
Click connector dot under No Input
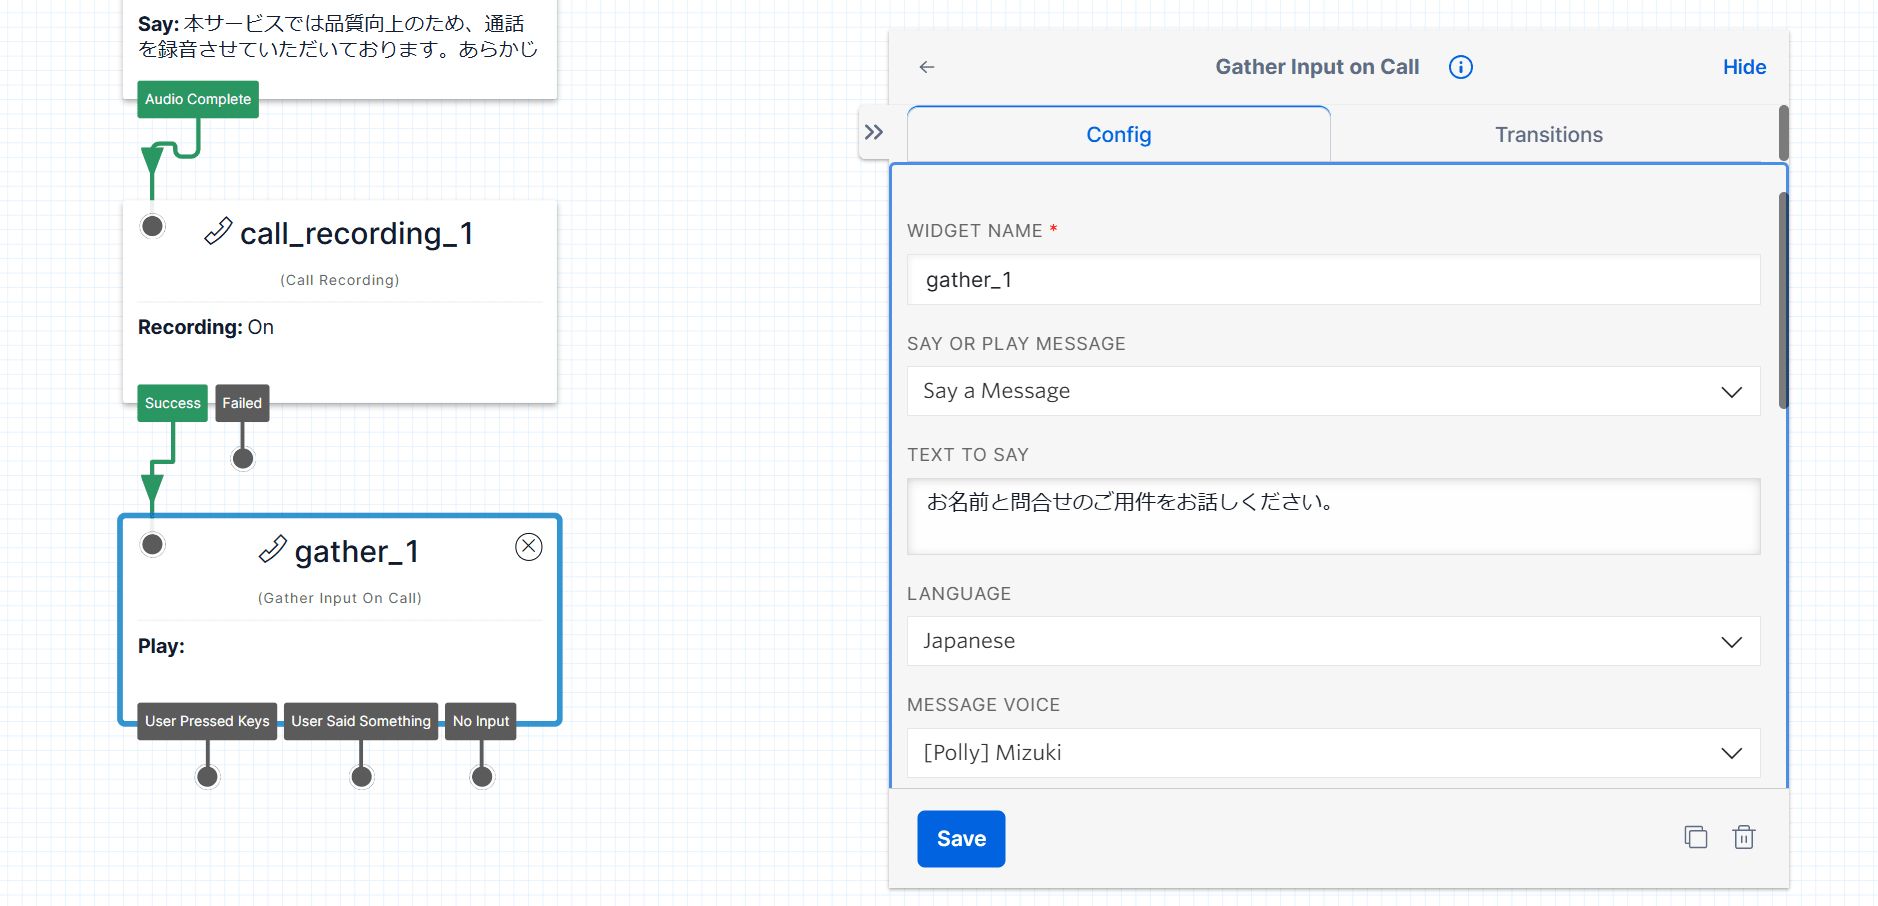pyautogui.click(x=482, y=777)
